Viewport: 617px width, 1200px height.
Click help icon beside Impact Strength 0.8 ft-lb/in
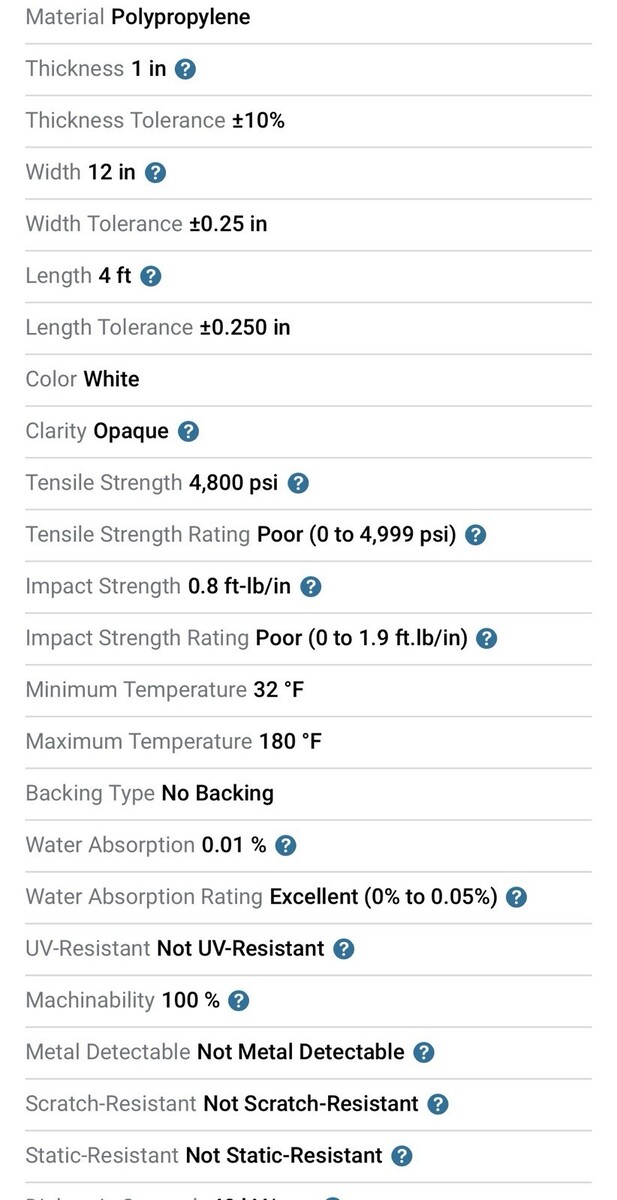point(311,587)
